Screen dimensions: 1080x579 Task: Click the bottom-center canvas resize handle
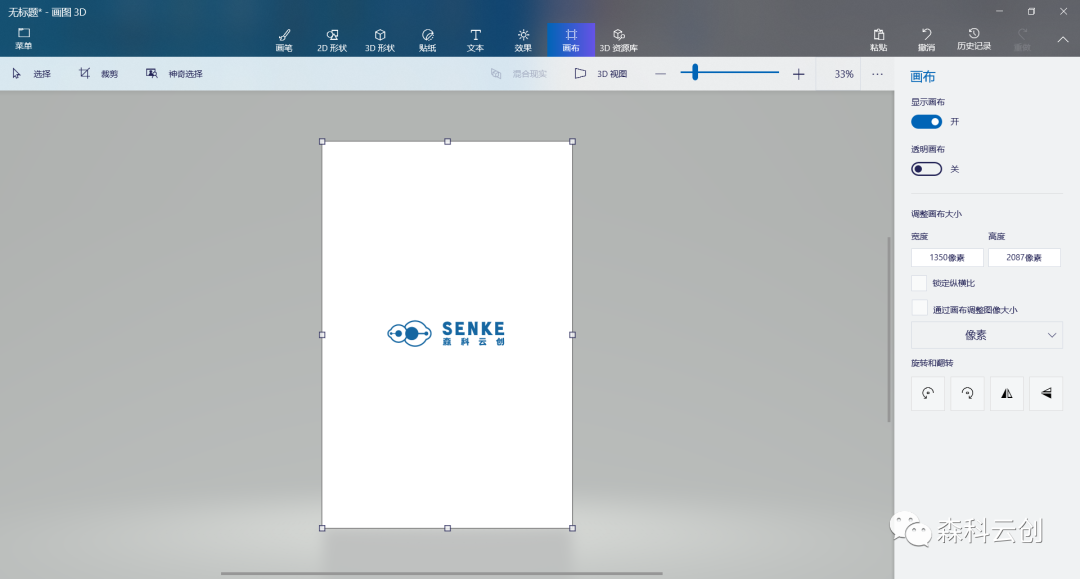(448, 528)
